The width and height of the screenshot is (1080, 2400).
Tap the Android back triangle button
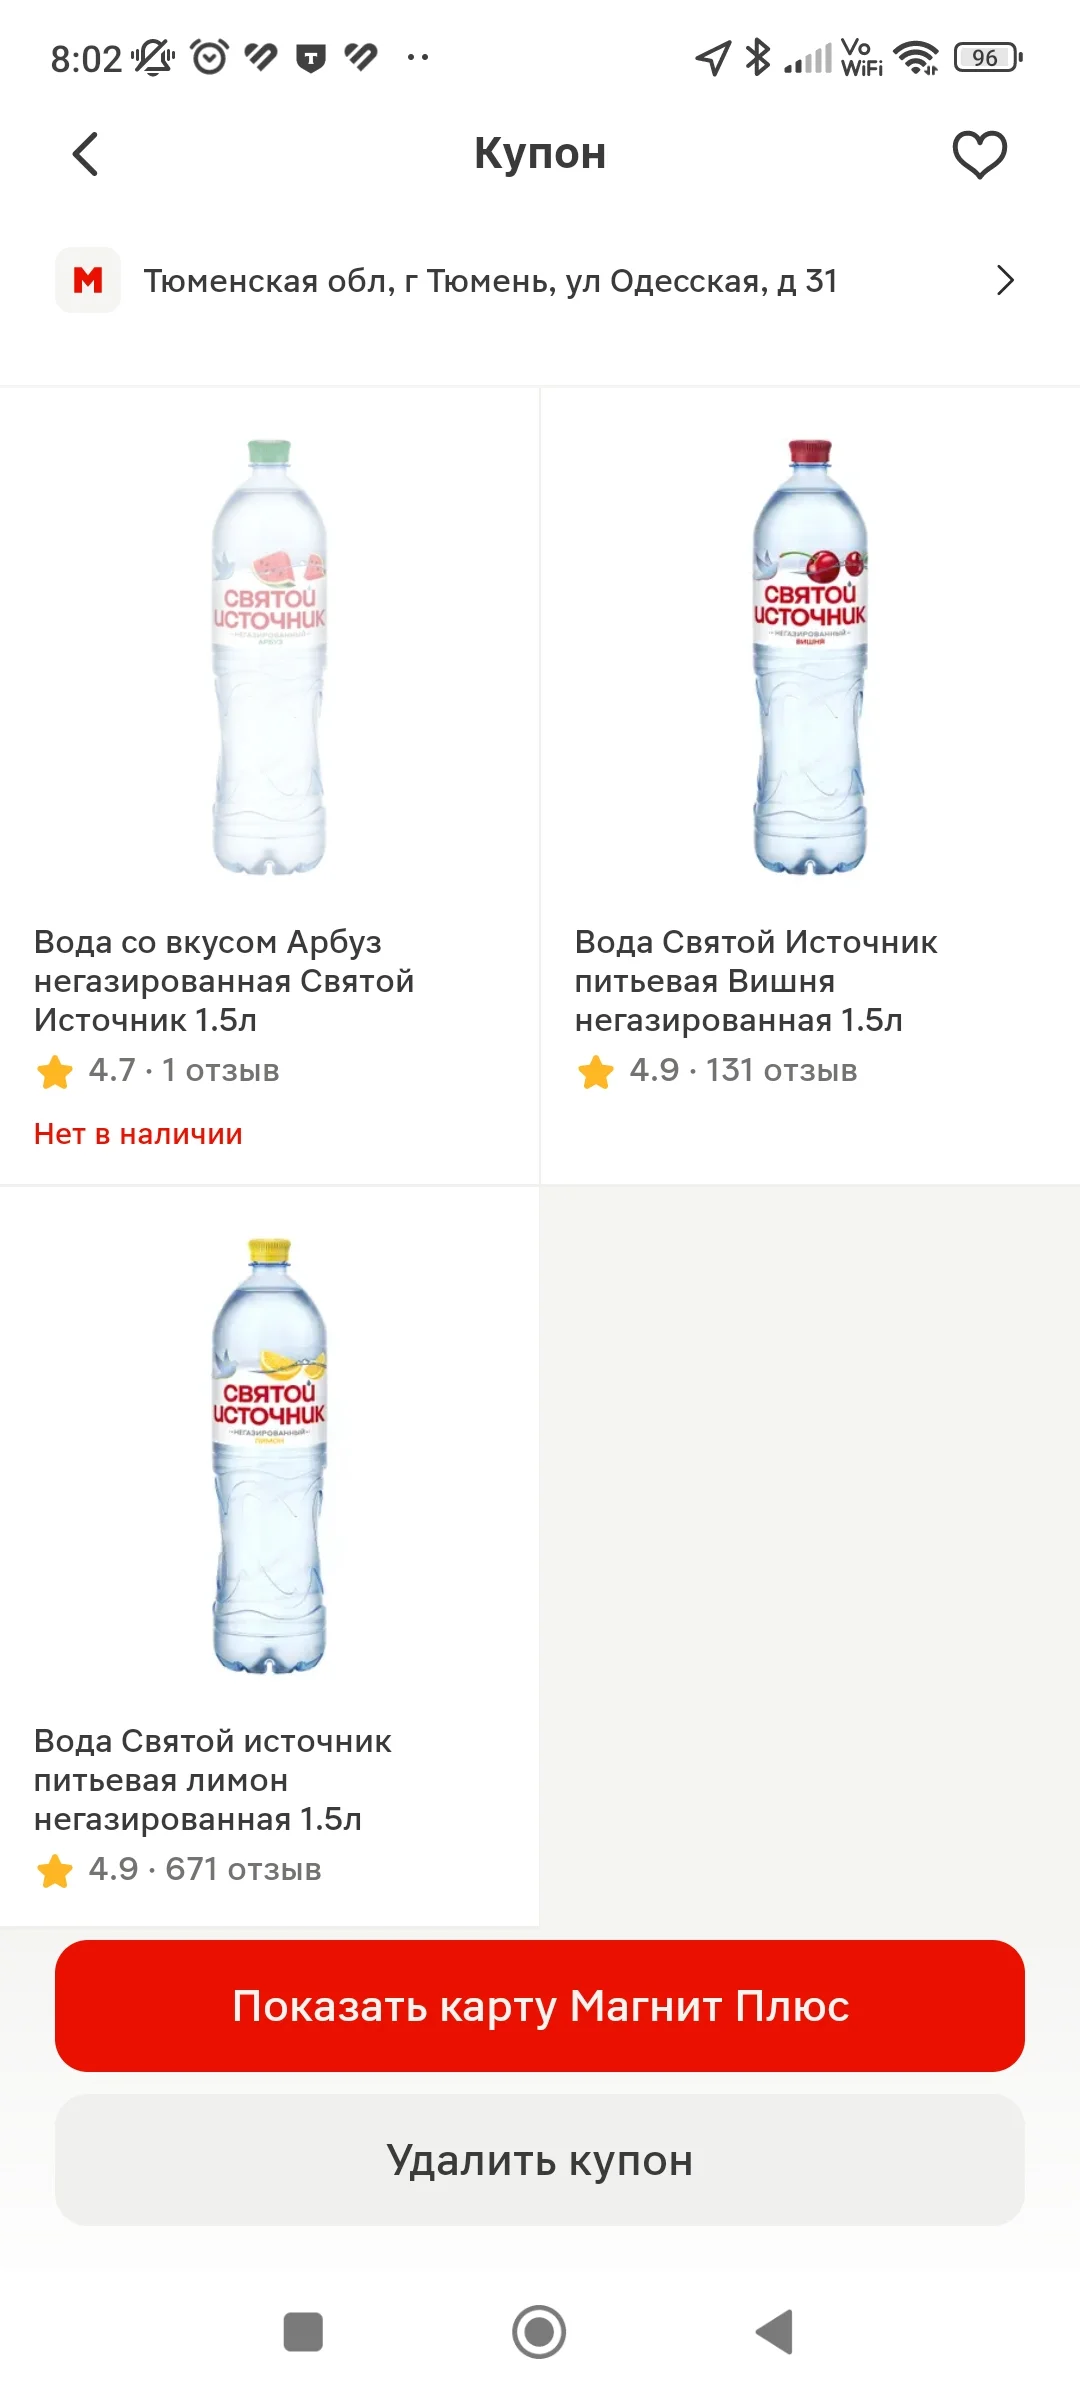click(775, 2332)
